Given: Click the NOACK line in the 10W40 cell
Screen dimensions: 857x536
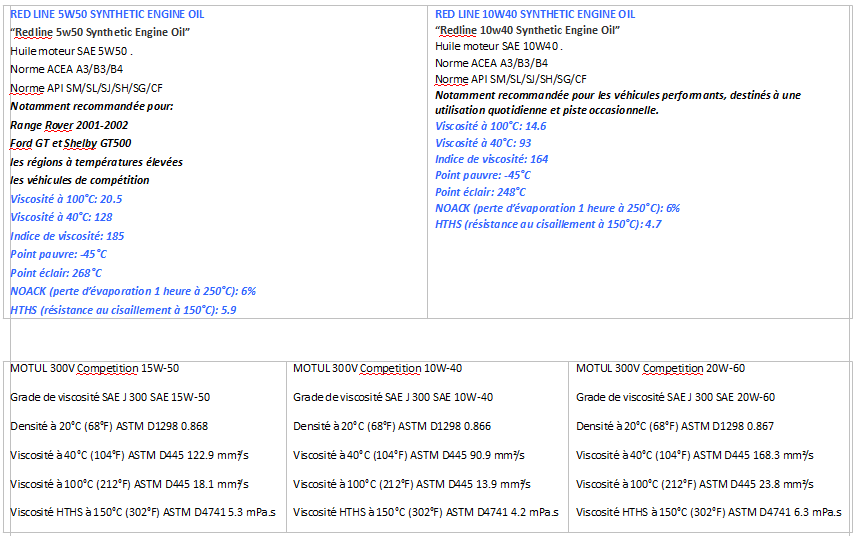Looking at the screenshot, I should [x=557, y=208].
